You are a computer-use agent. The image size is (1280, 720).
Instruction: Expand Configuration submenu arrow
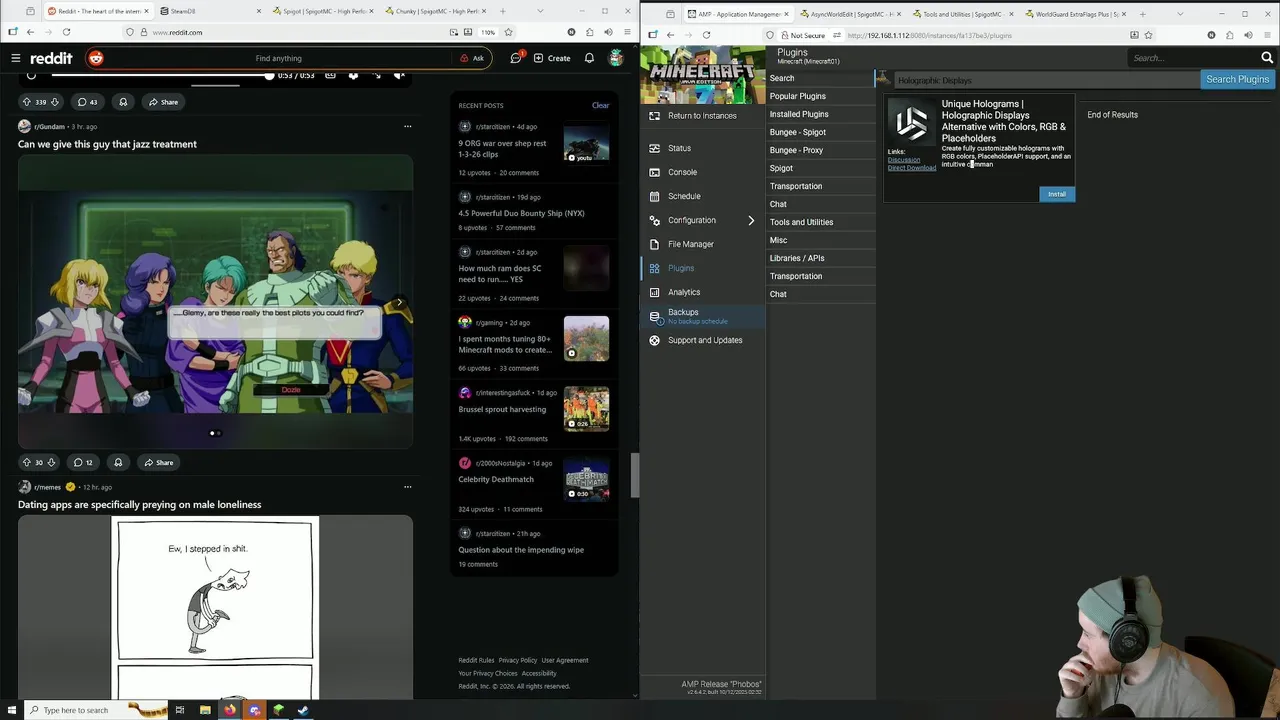click(751, 220)
